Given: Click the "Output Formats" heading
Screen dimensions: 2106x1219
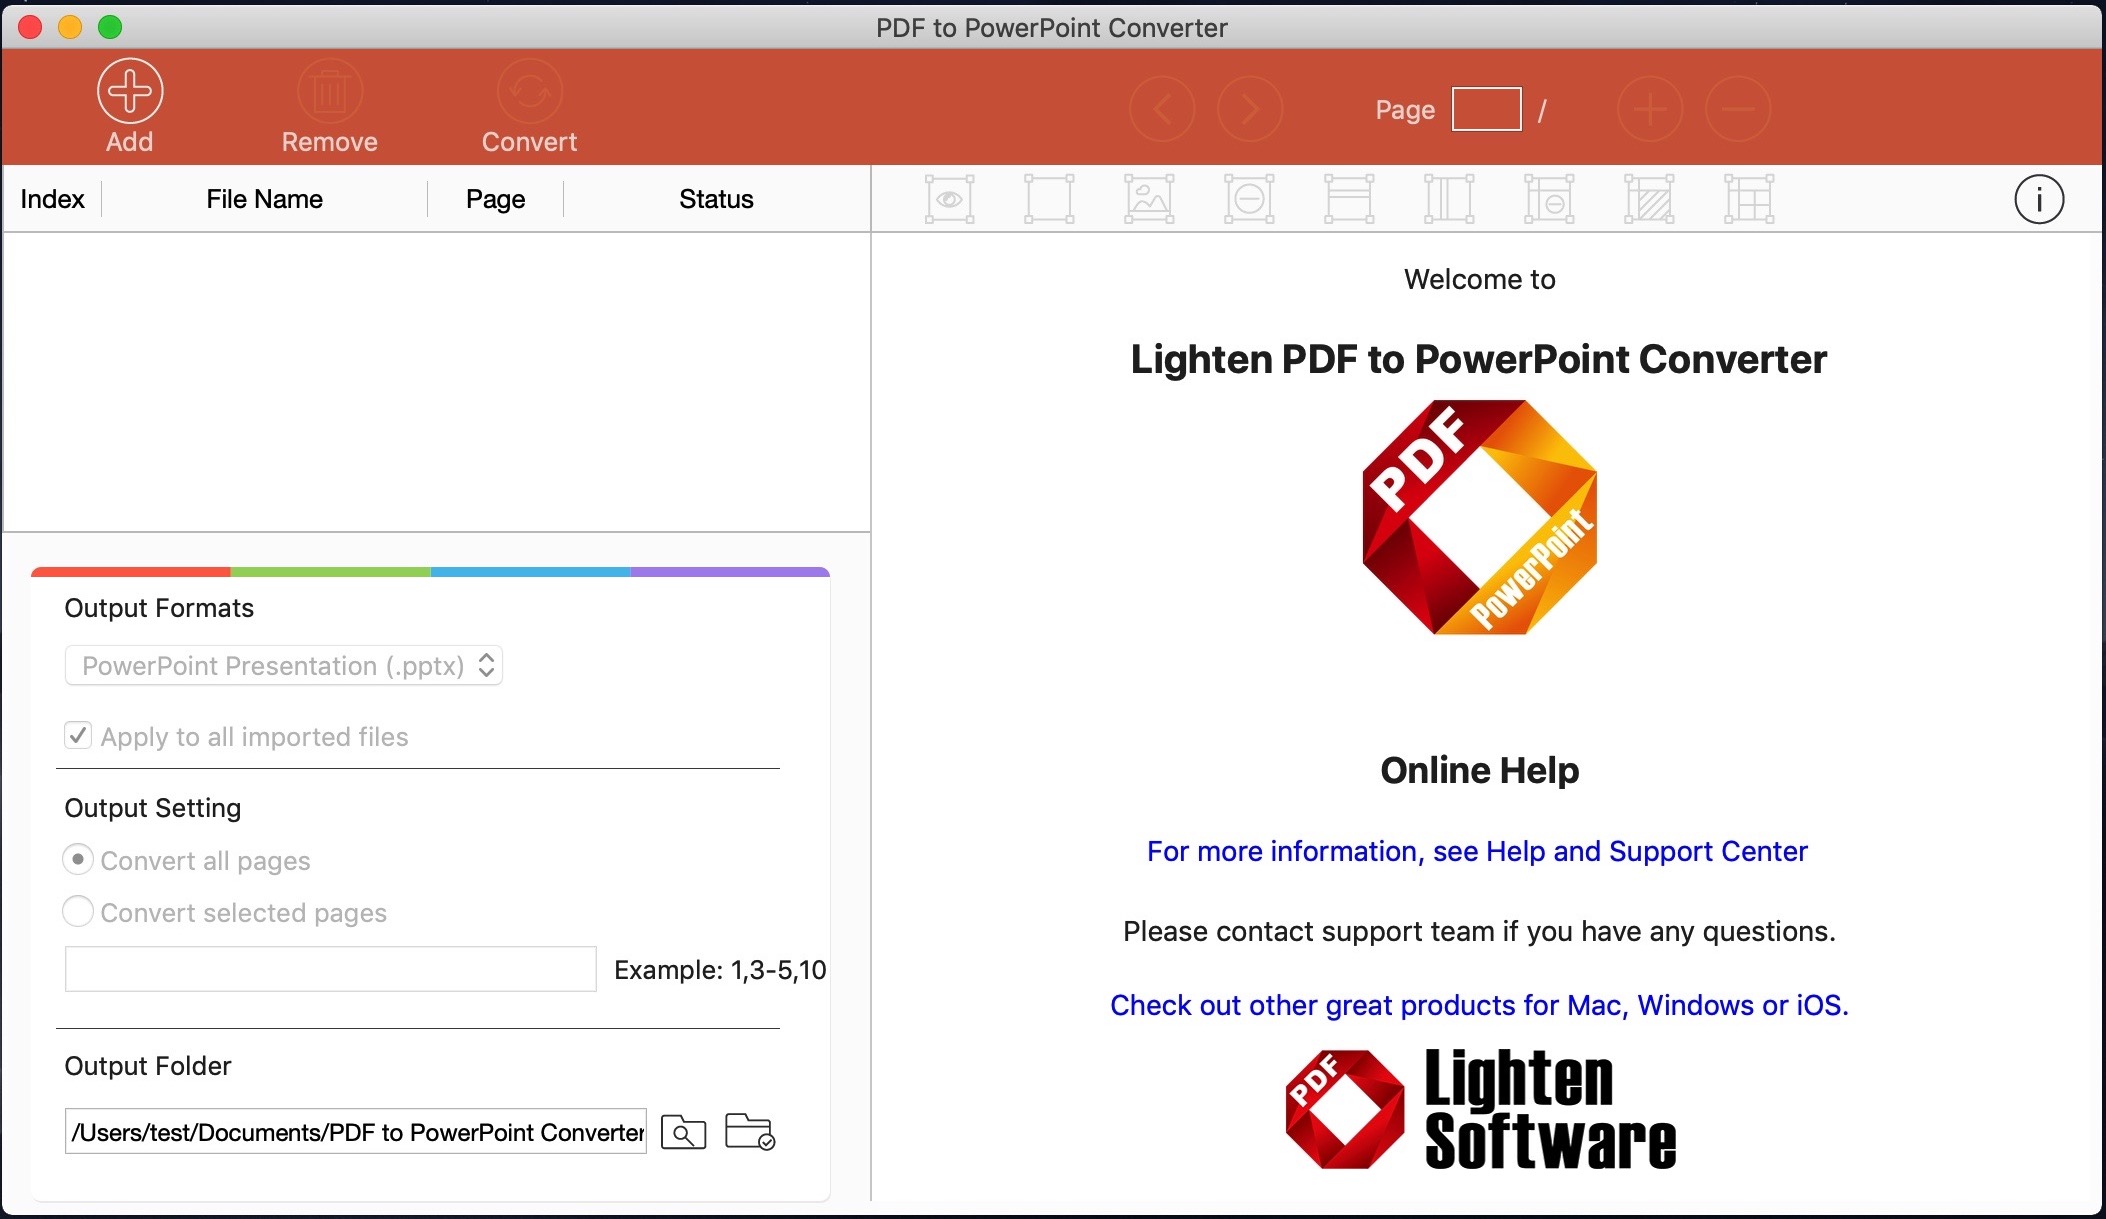Looking at the screenshot, I should (159, 608).
